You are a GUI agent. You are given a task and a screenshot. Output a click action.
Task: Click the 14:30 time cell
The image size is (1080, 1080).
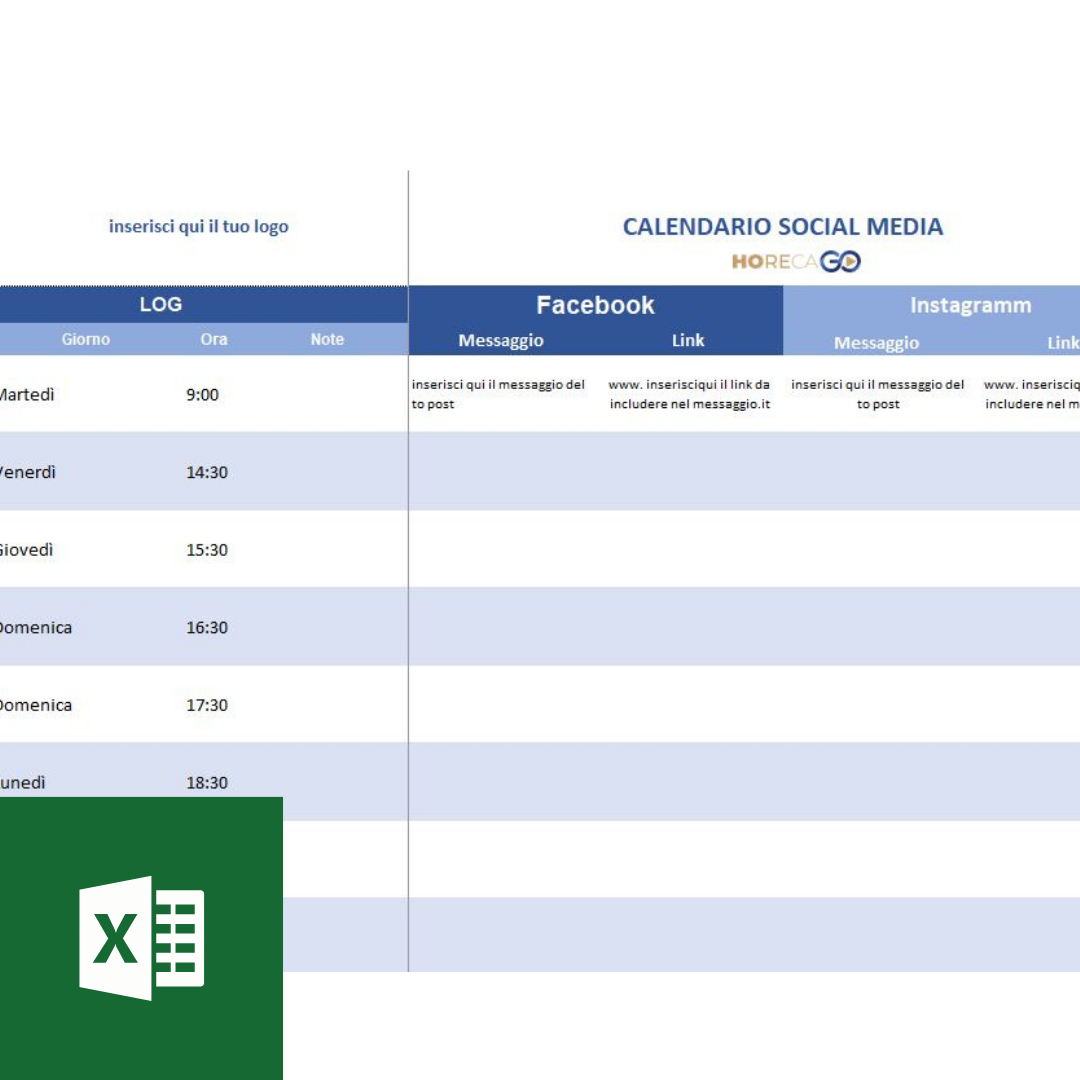(207, 472)
